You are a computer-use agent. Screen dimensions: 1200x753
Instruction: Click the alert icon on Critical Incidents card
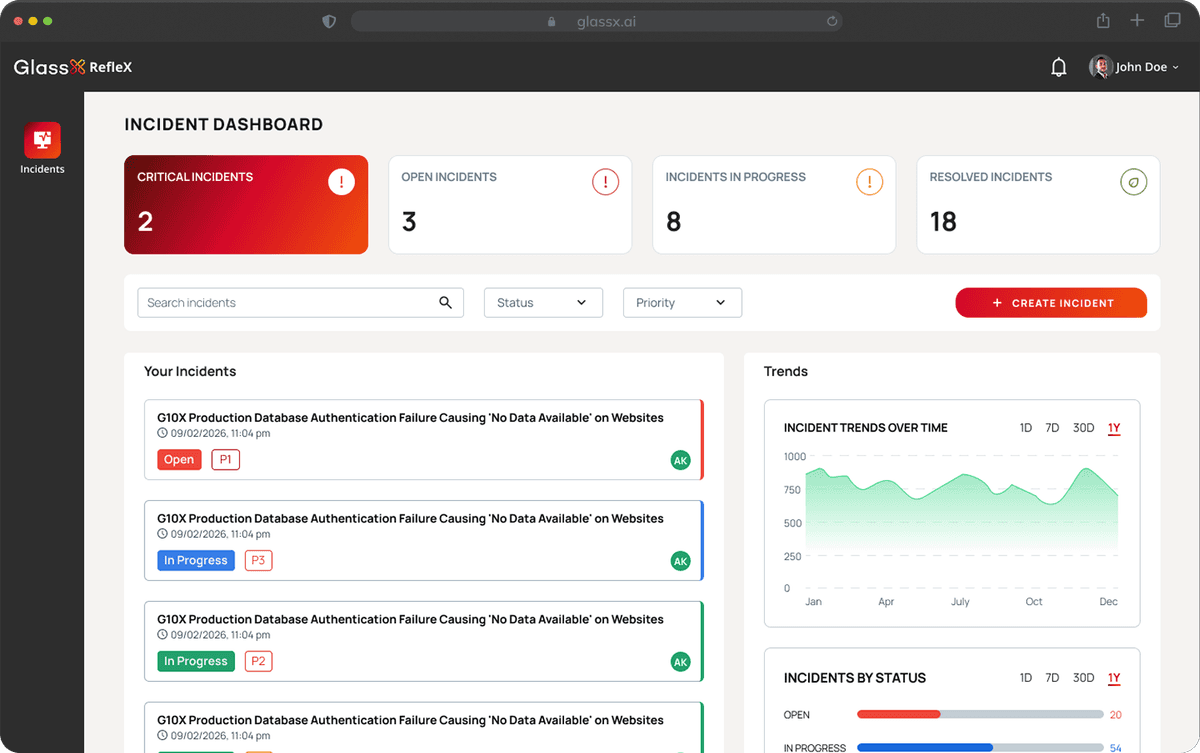point(341,182)
